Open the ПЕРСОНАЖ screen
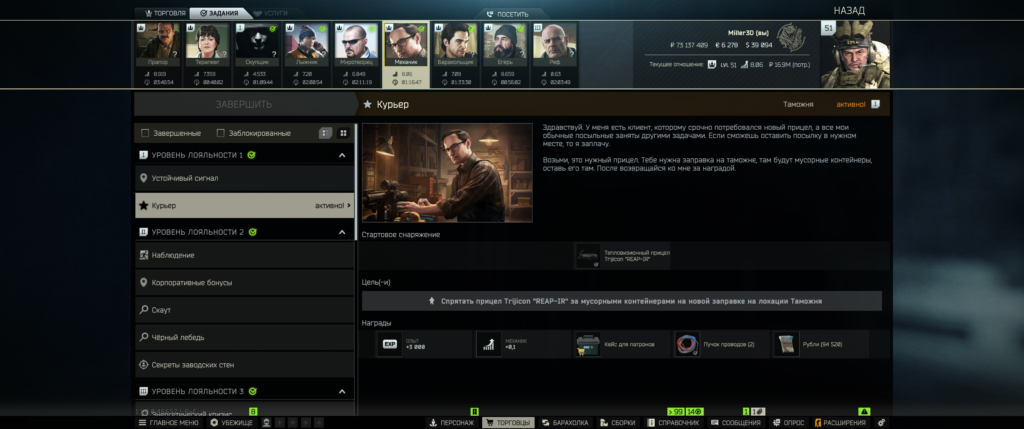Viewport: 1024px width, 429px height. point(453,423)
